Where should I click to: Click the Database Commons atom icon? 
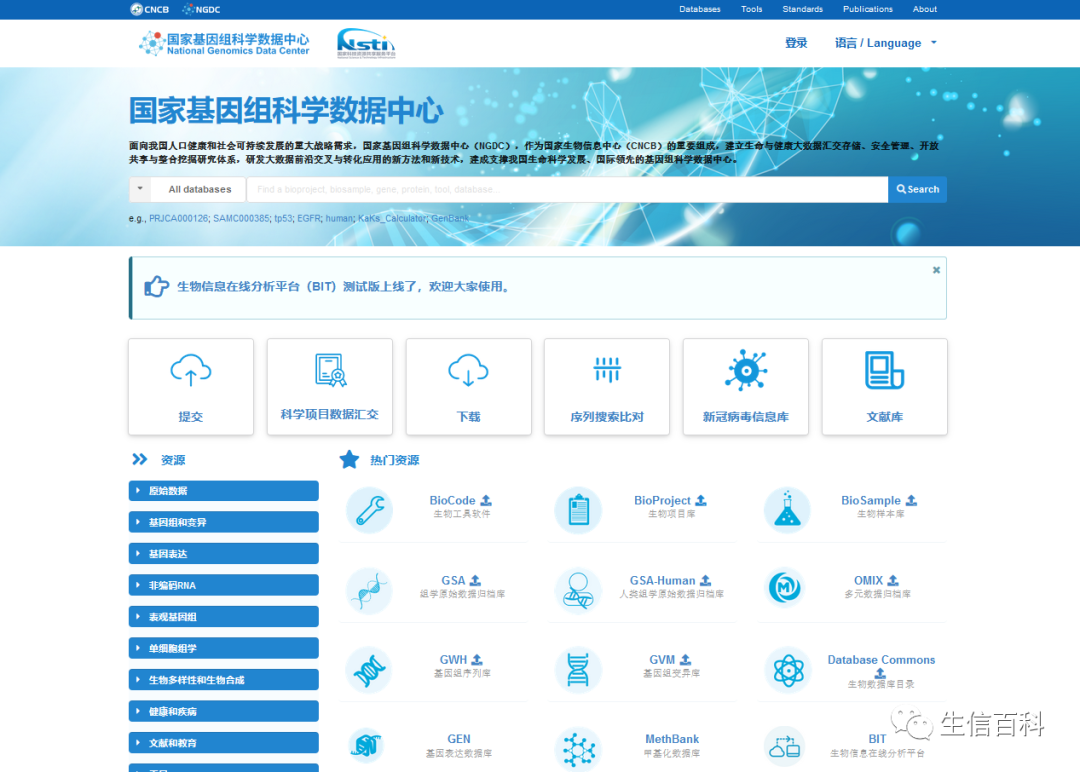pyautogui.click(x=787, y=670)
